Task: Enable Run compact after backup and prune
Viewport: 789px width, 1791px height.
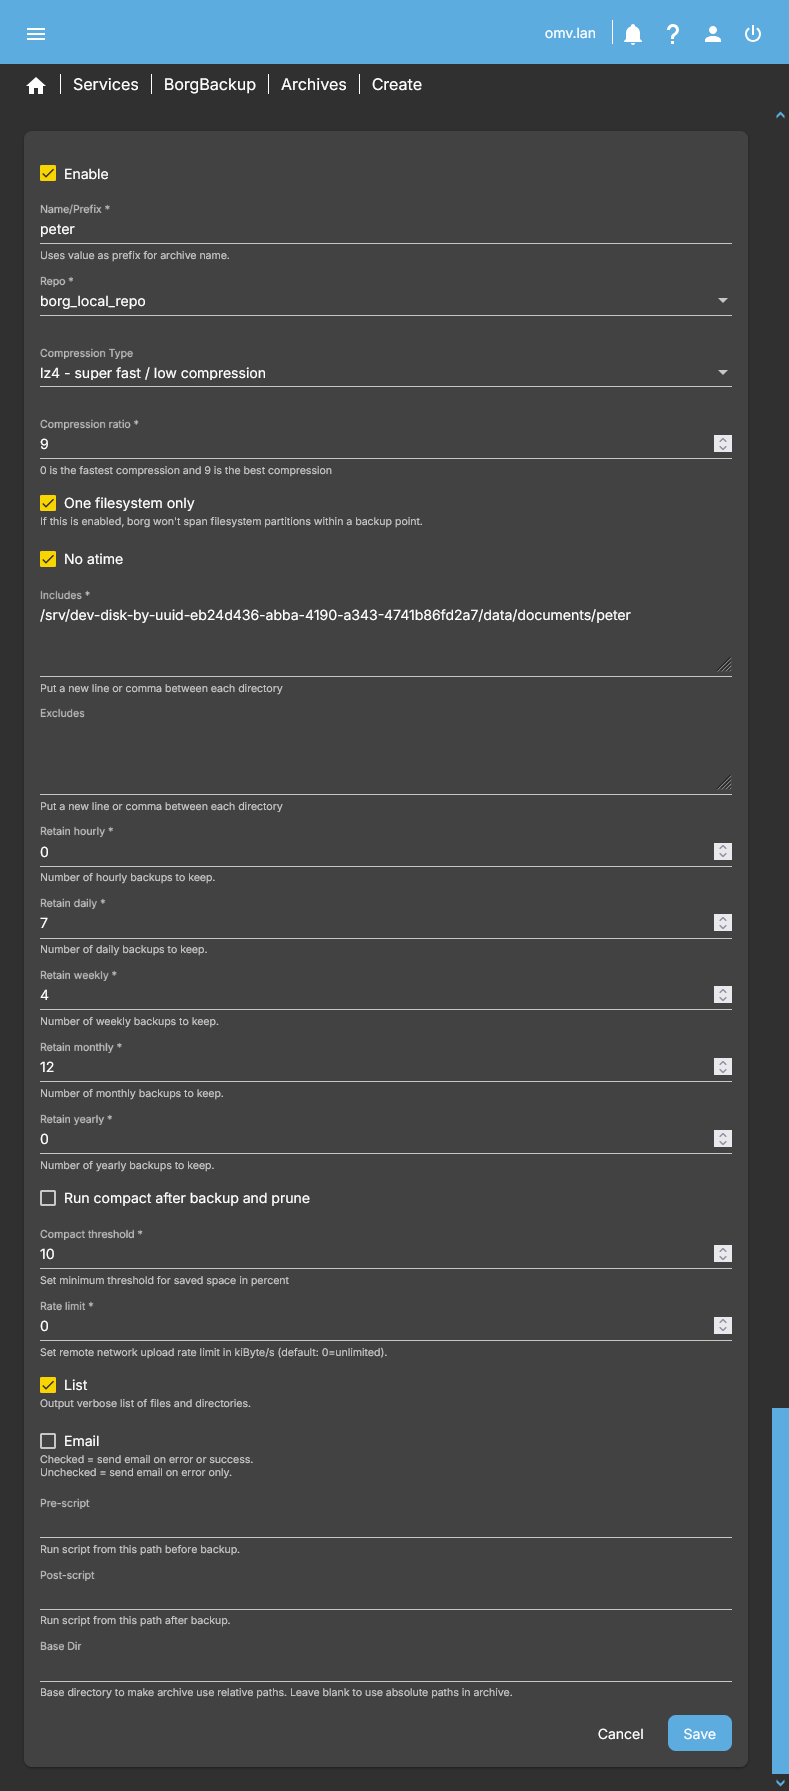Action: click(x=48, y=1198)
